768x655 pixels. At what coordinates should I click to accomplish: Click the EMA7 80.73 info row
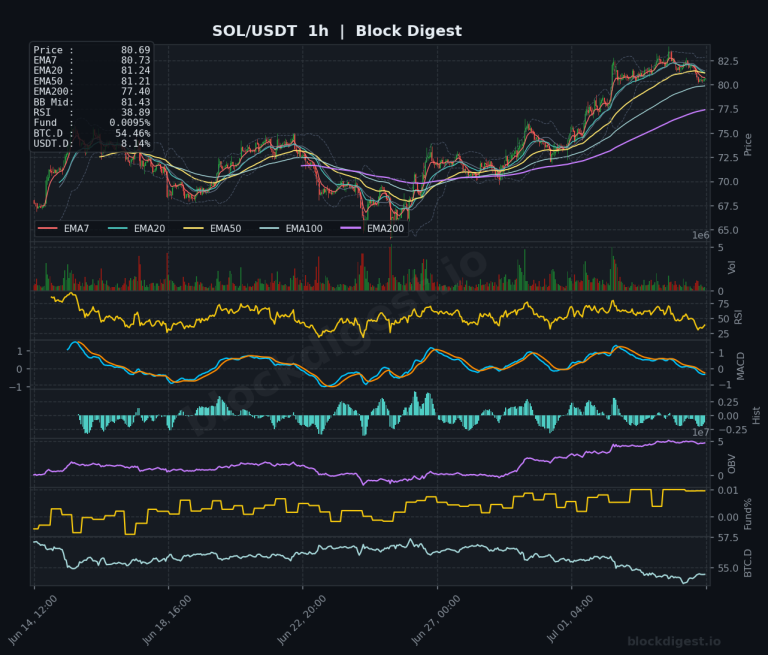(92, 60)
